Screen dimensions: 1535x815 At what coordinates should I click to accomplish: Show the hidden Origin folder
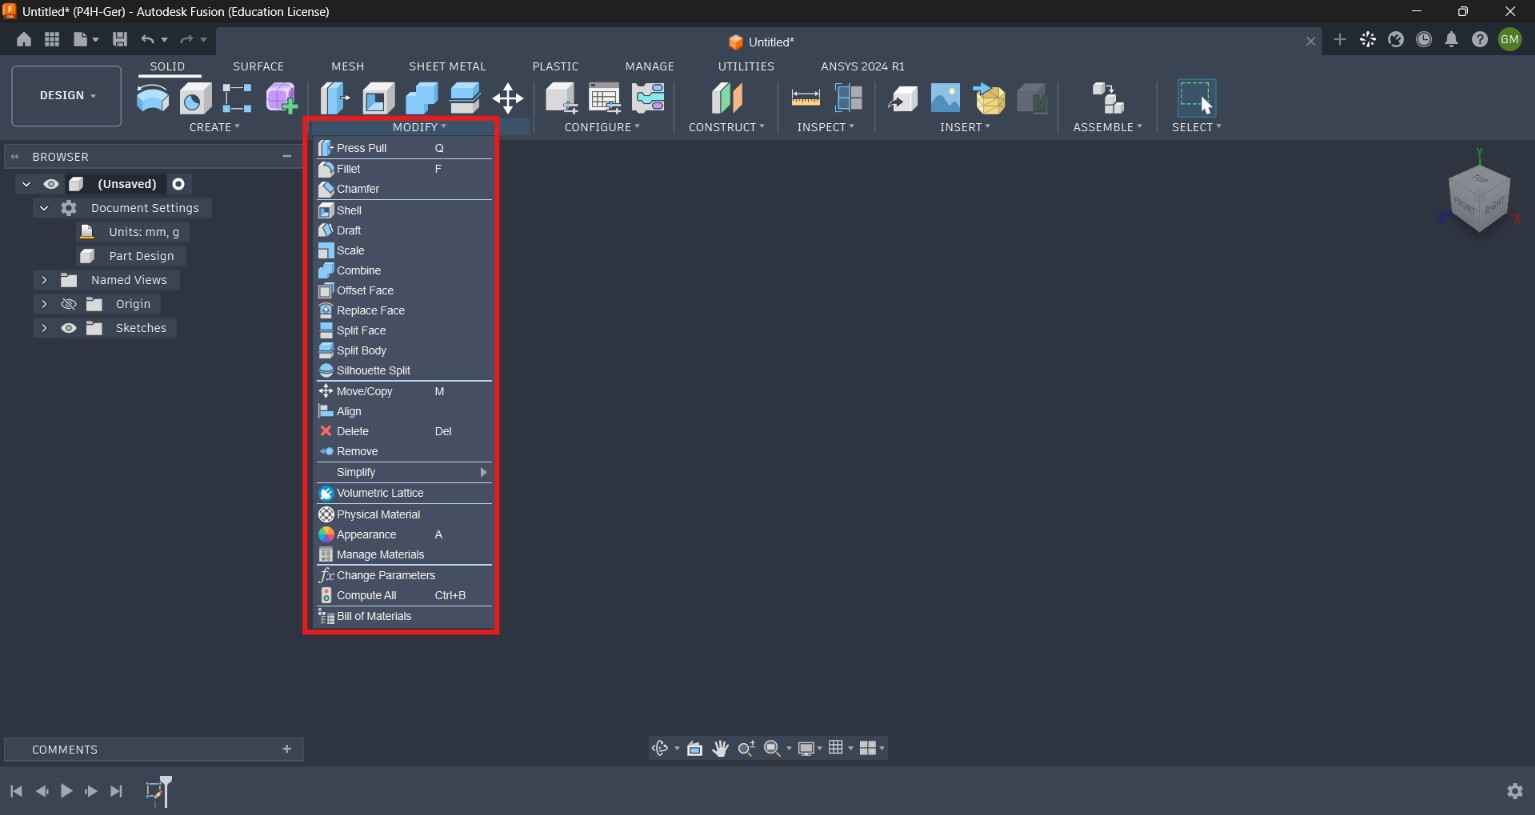pyautogui.click(x=68, y=304)
